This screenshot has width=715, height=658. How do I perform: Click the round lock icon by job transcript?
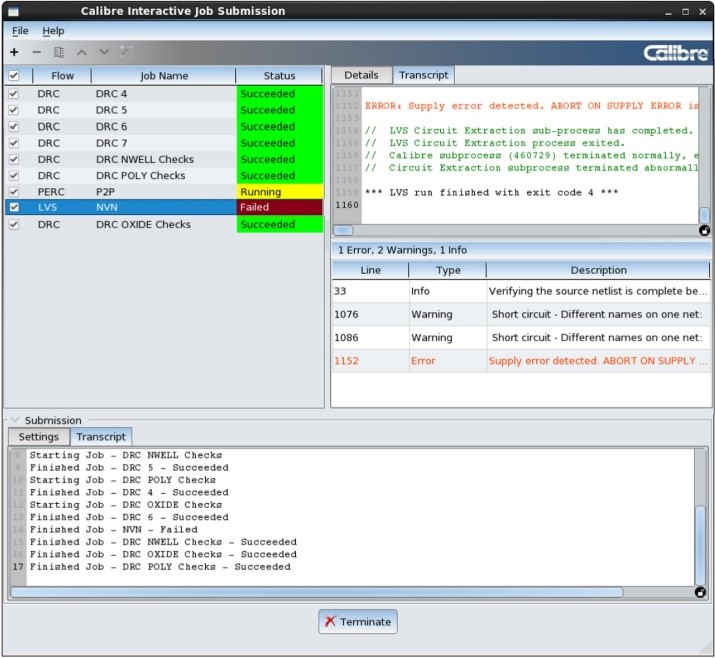pos(704,231)
